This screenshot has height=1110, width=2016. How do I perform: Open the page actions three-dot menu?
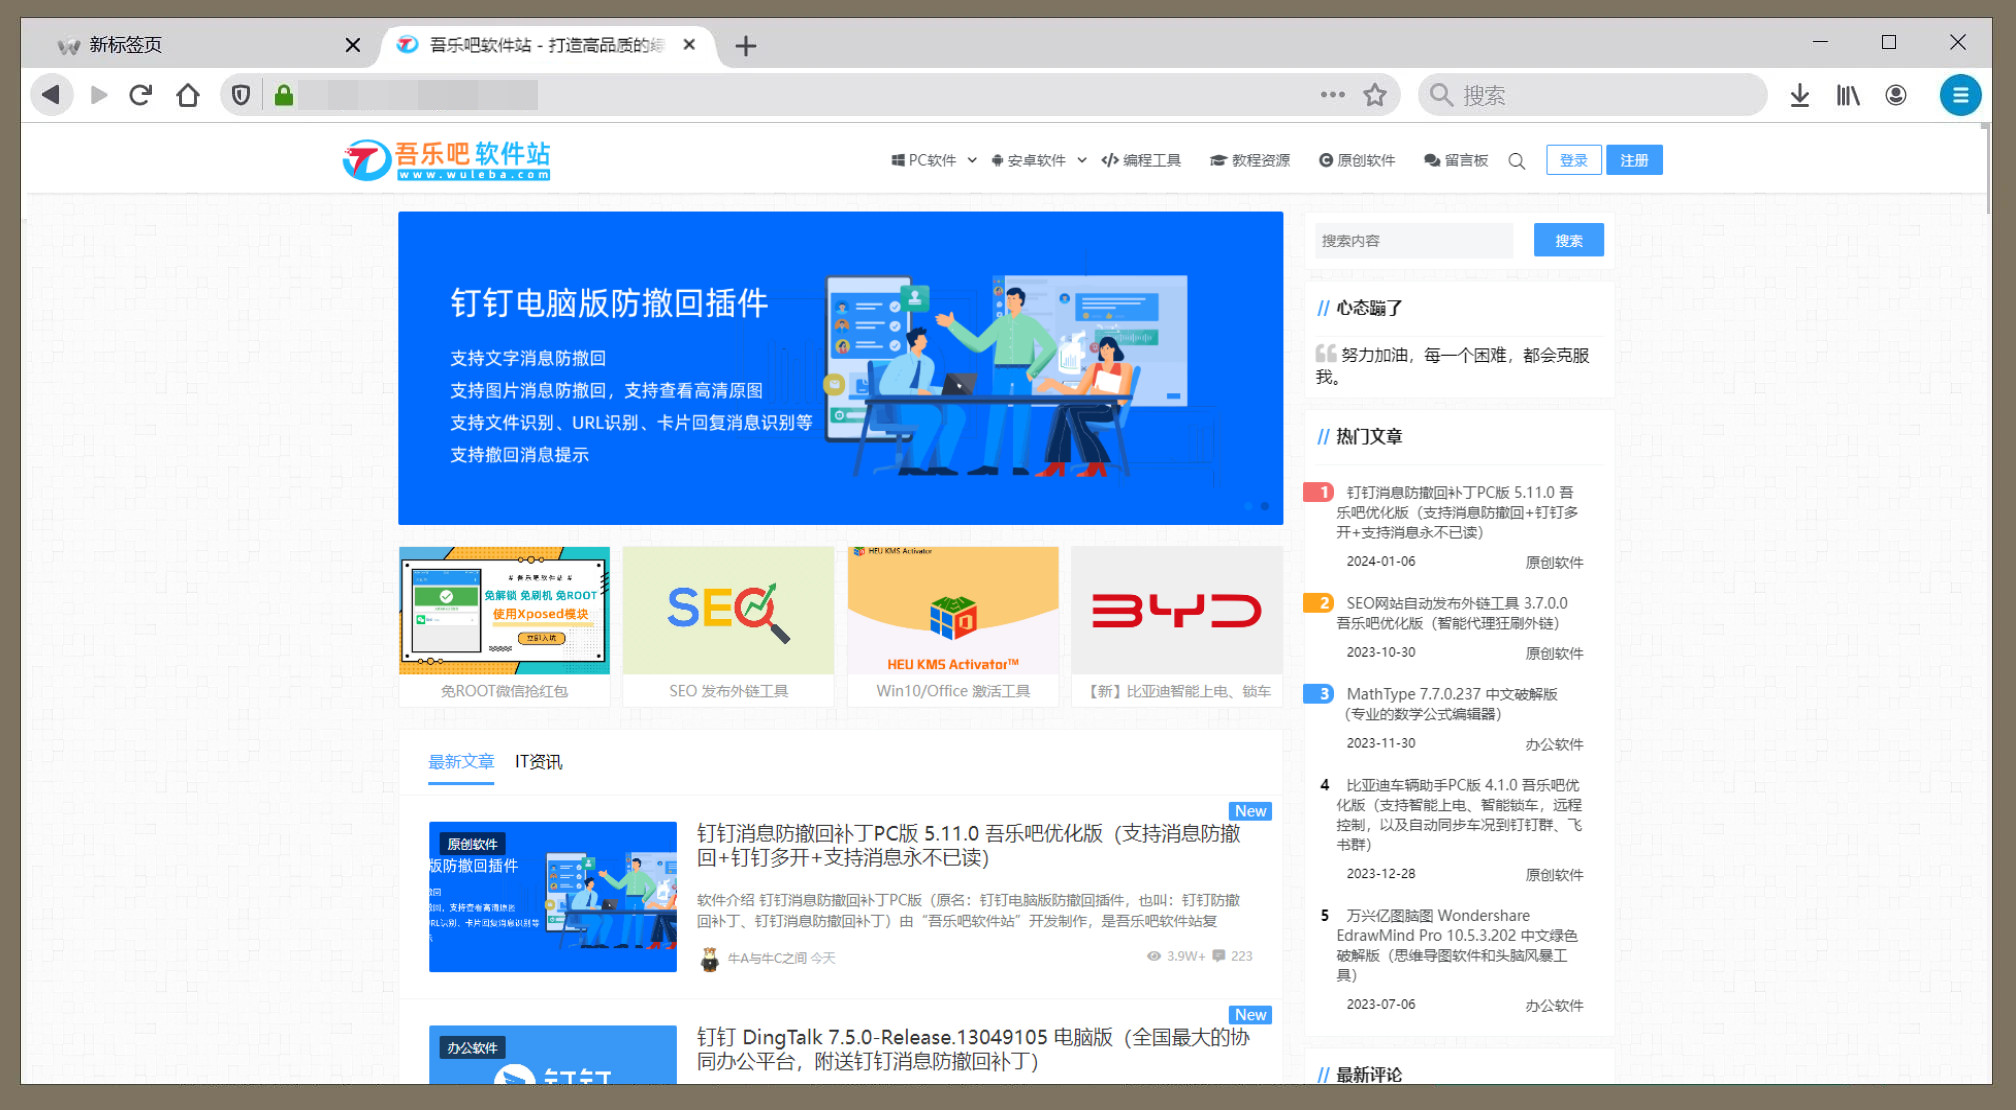point(1332,95)
